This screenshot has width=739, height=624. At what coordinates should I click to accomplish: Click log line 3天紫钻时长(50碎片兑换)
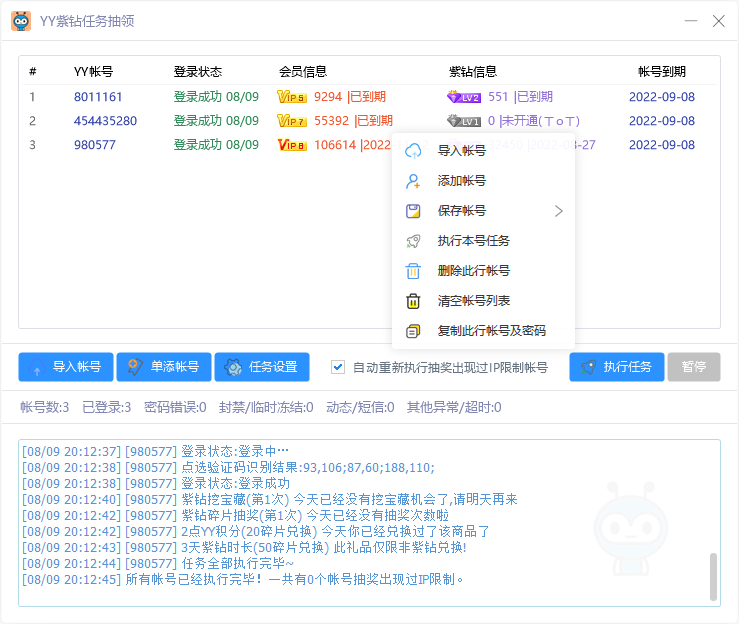click(244, 548)
